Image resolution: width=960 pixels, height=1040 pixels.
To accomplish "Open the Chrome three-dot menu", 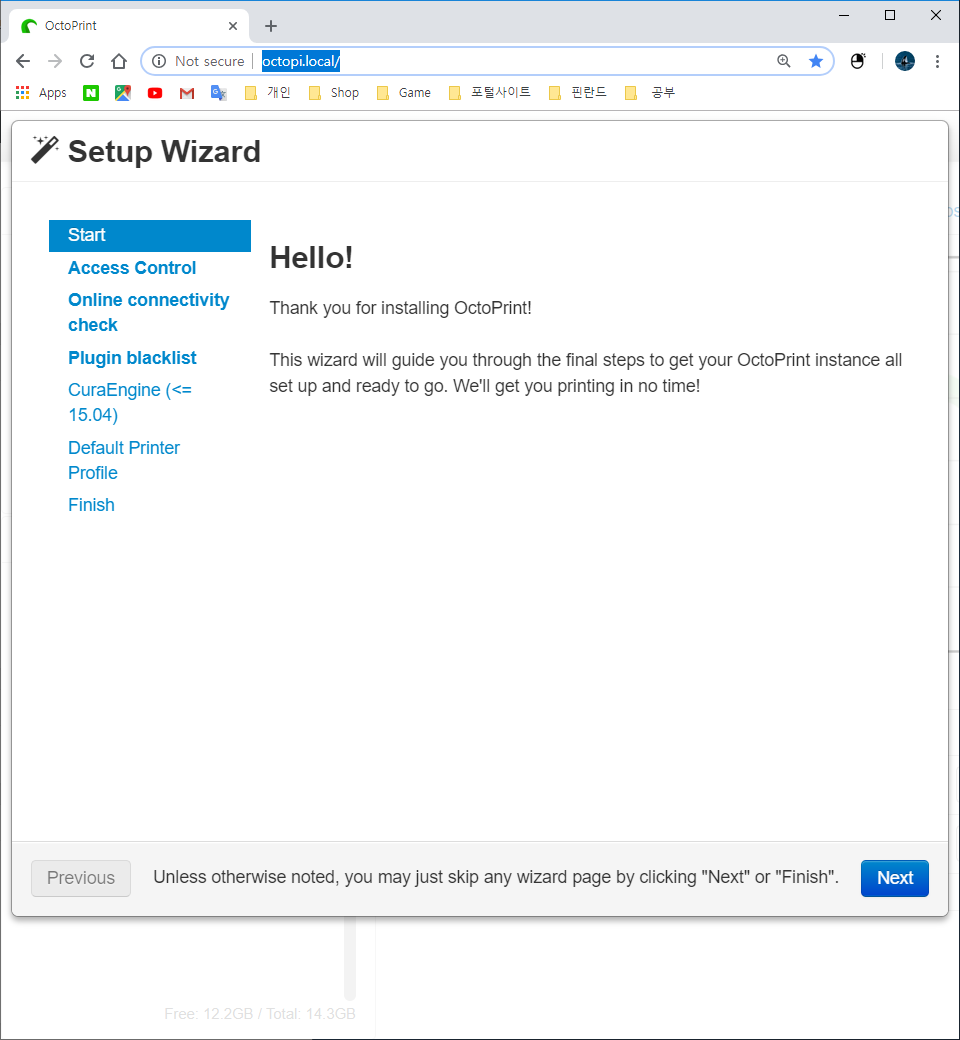I will [x=937, y=61].
